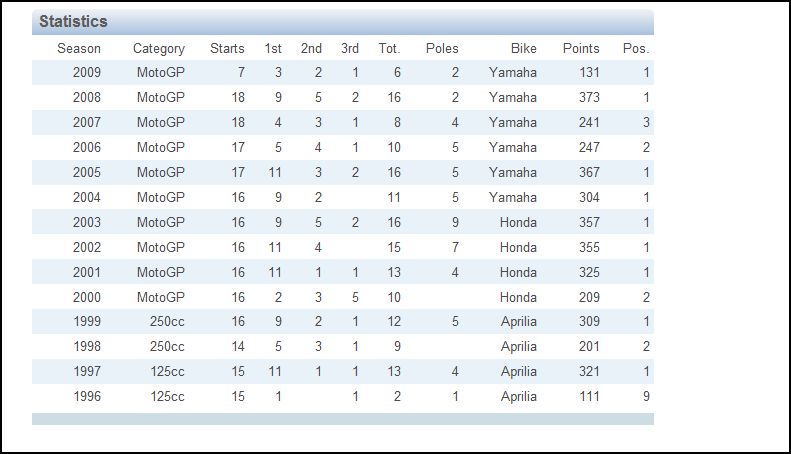
Task: Select the 2001 season cell
Action: pos(87,272)
